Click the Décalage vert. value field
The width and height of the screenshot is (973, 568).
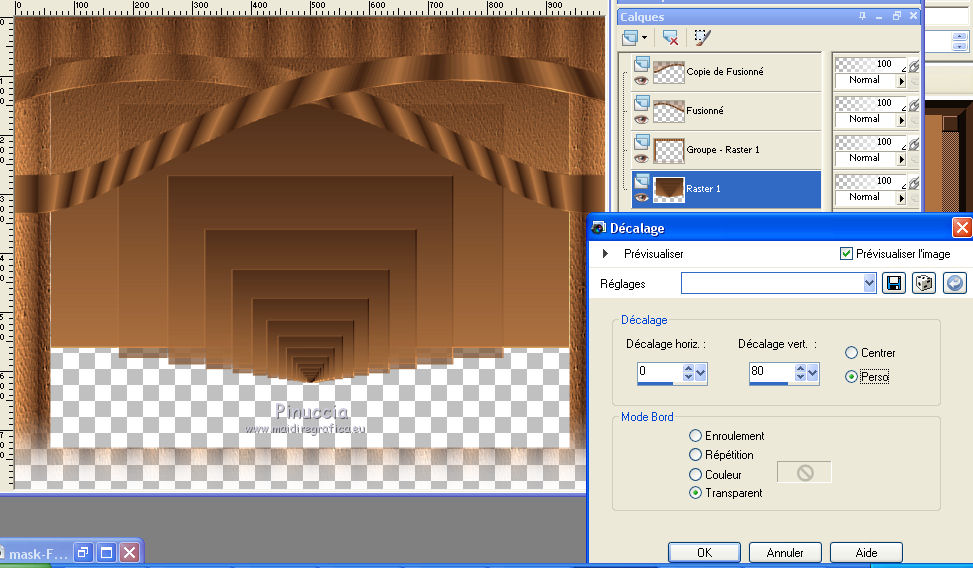[771, 372]
